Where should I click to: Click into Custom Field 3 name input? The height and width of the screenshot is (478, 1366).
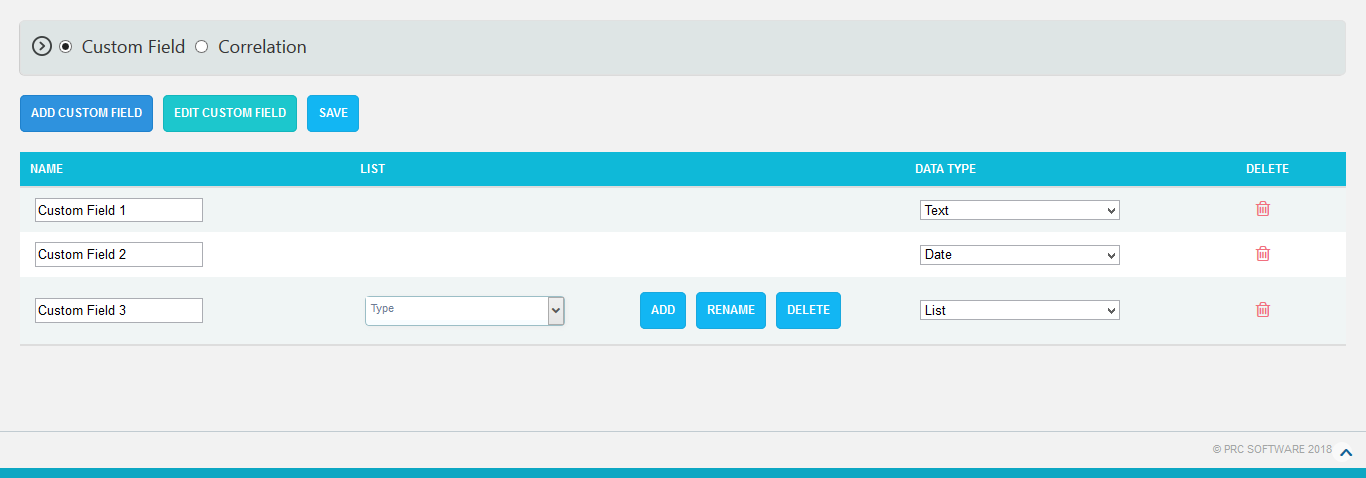click(118, 311)
